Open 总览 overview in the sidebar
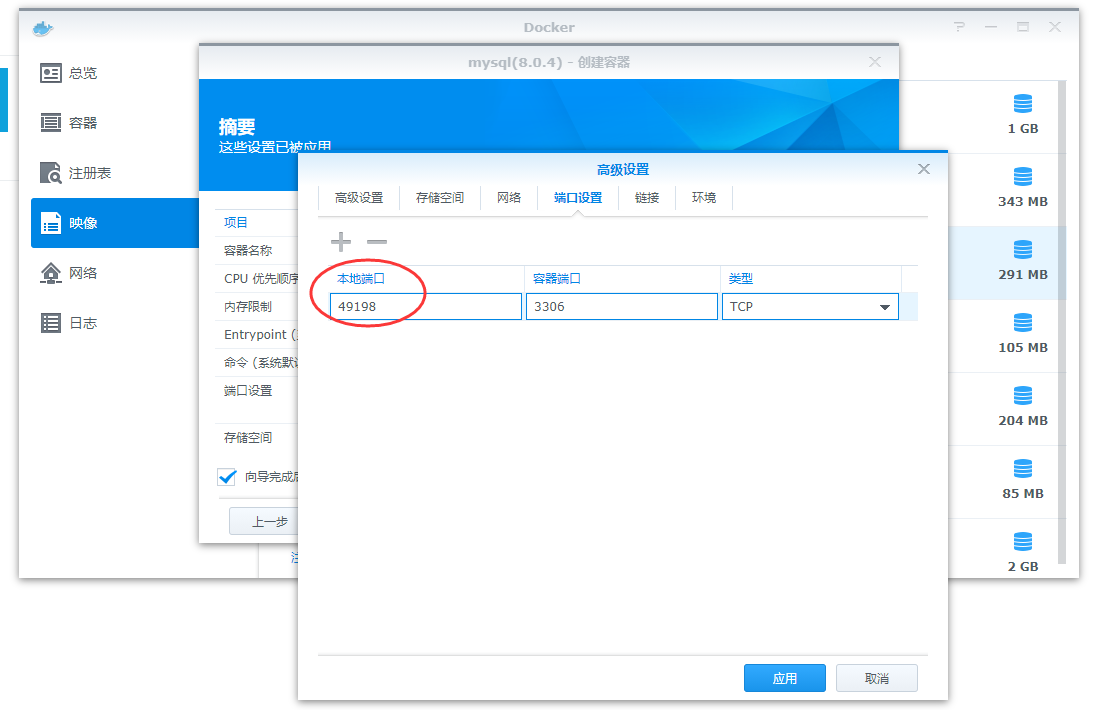This screenshot has width=1107, height=710. coord(70,73)
